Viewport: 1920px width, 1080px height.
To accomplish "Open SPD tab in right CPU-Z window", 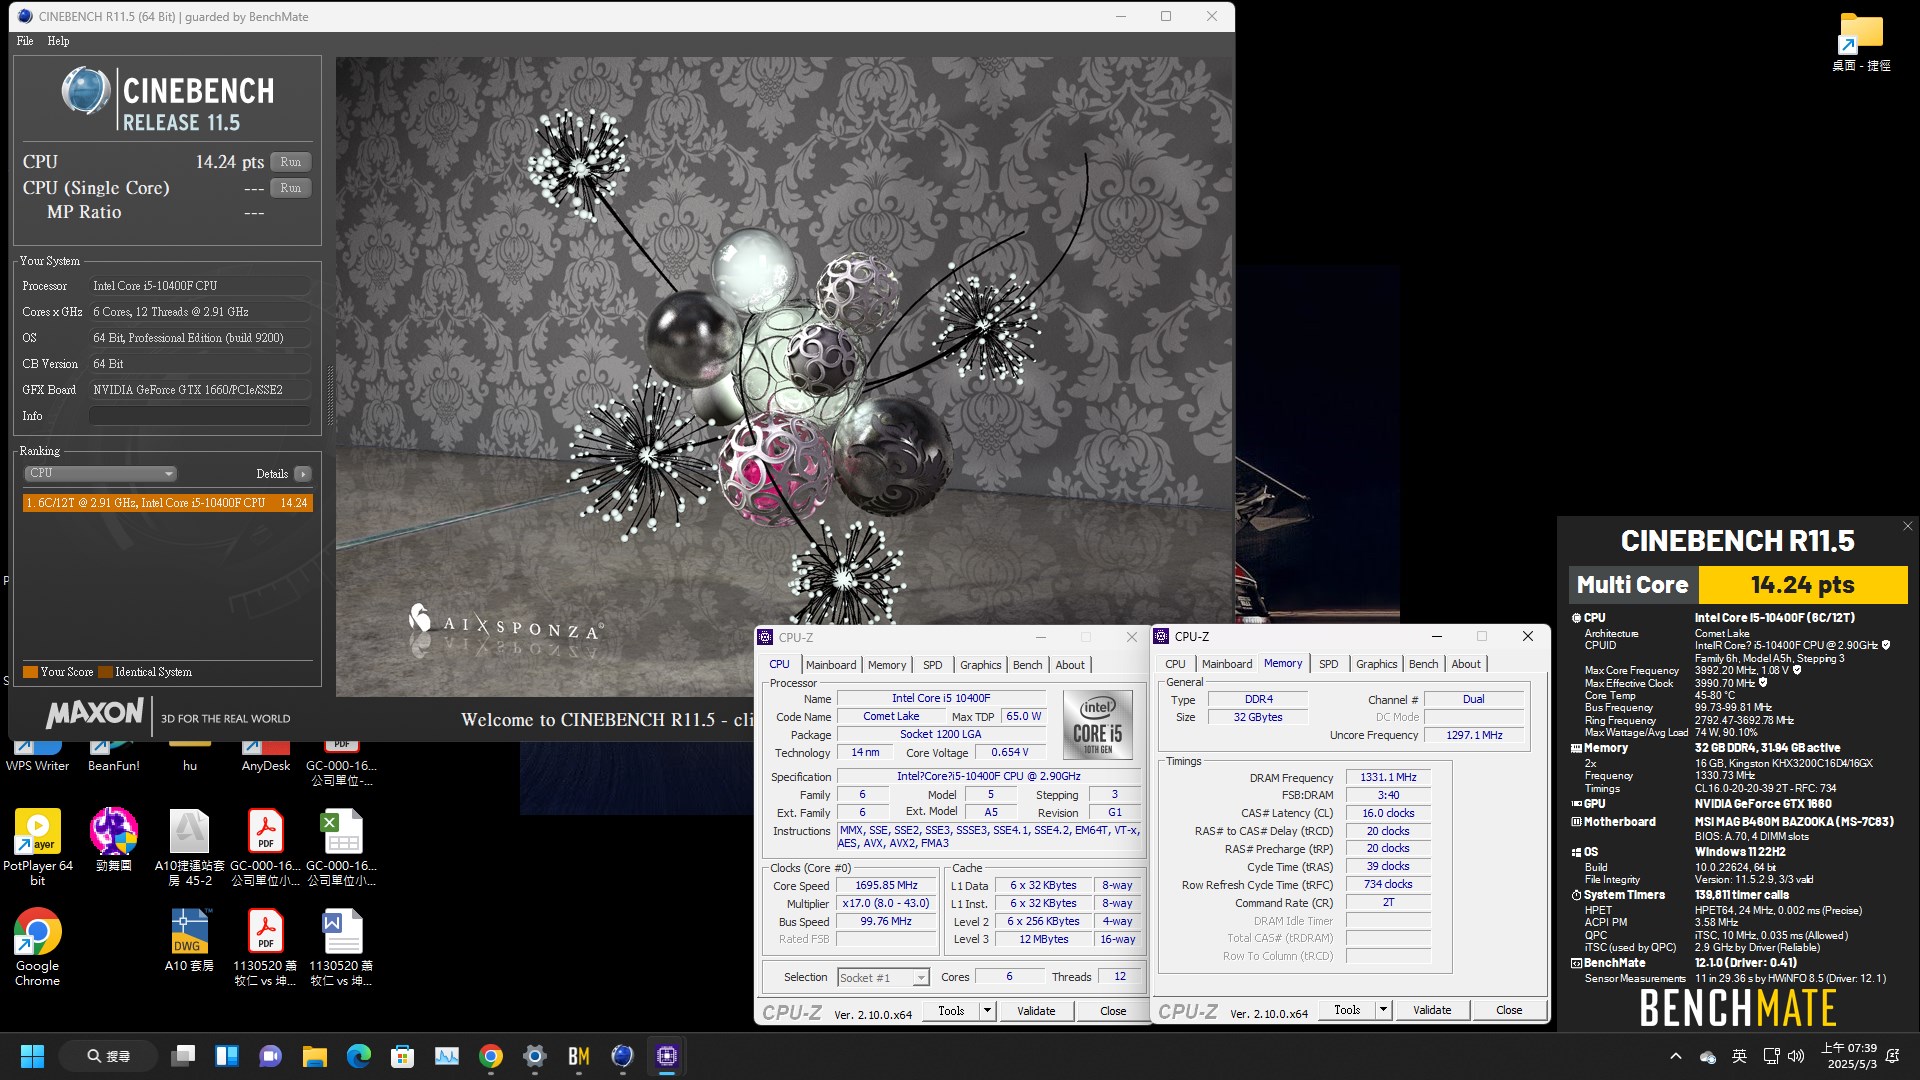I will click(x=1328, y=664).
